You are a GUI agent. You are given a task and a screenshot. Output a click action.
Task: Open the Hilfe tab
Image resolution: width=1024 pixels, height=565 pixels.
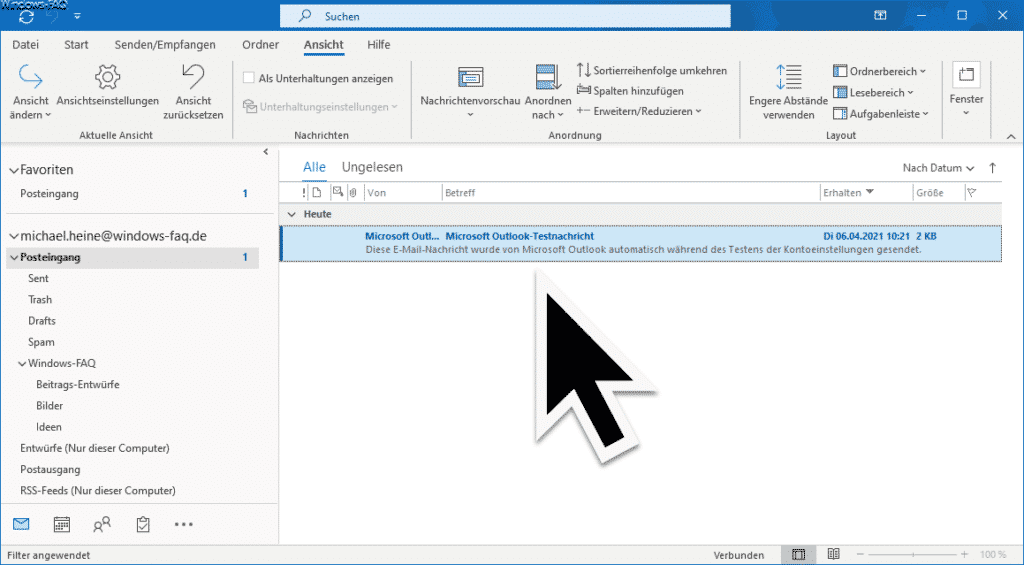click(x=379, y=45)
